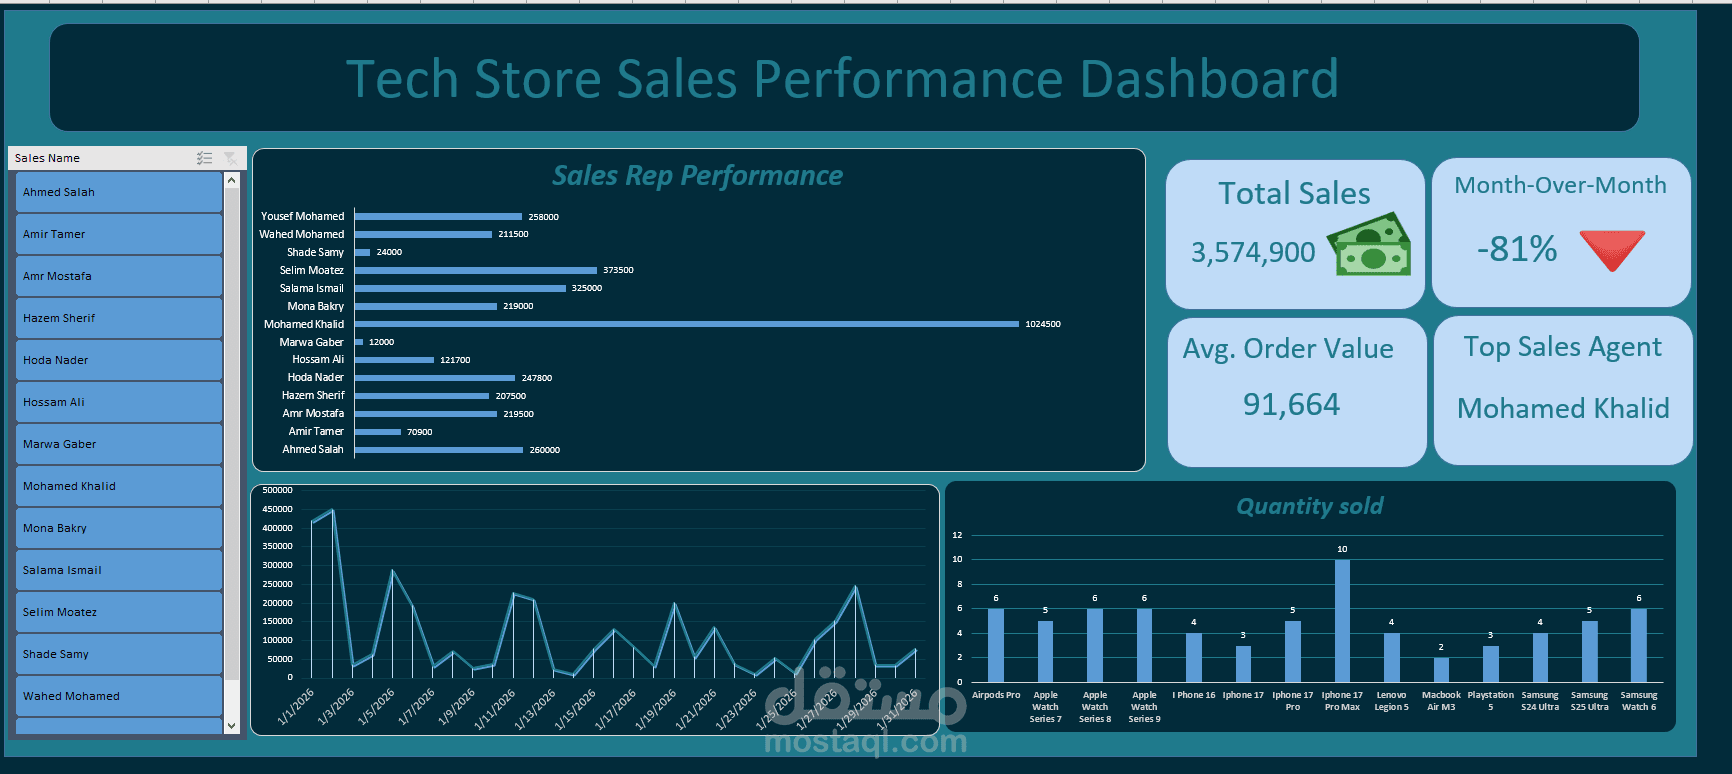Select the Total Sales card heading

[1294, 193]
